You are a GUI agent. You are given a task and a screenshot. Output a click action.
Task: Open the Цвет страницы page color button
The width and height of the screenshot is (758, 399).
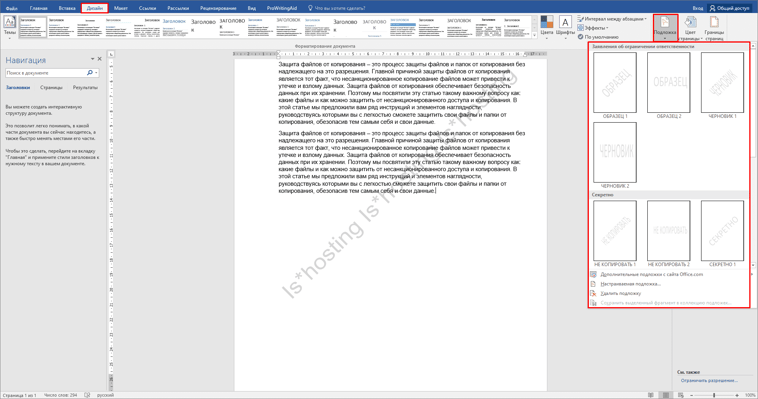(x=690, y=28)
